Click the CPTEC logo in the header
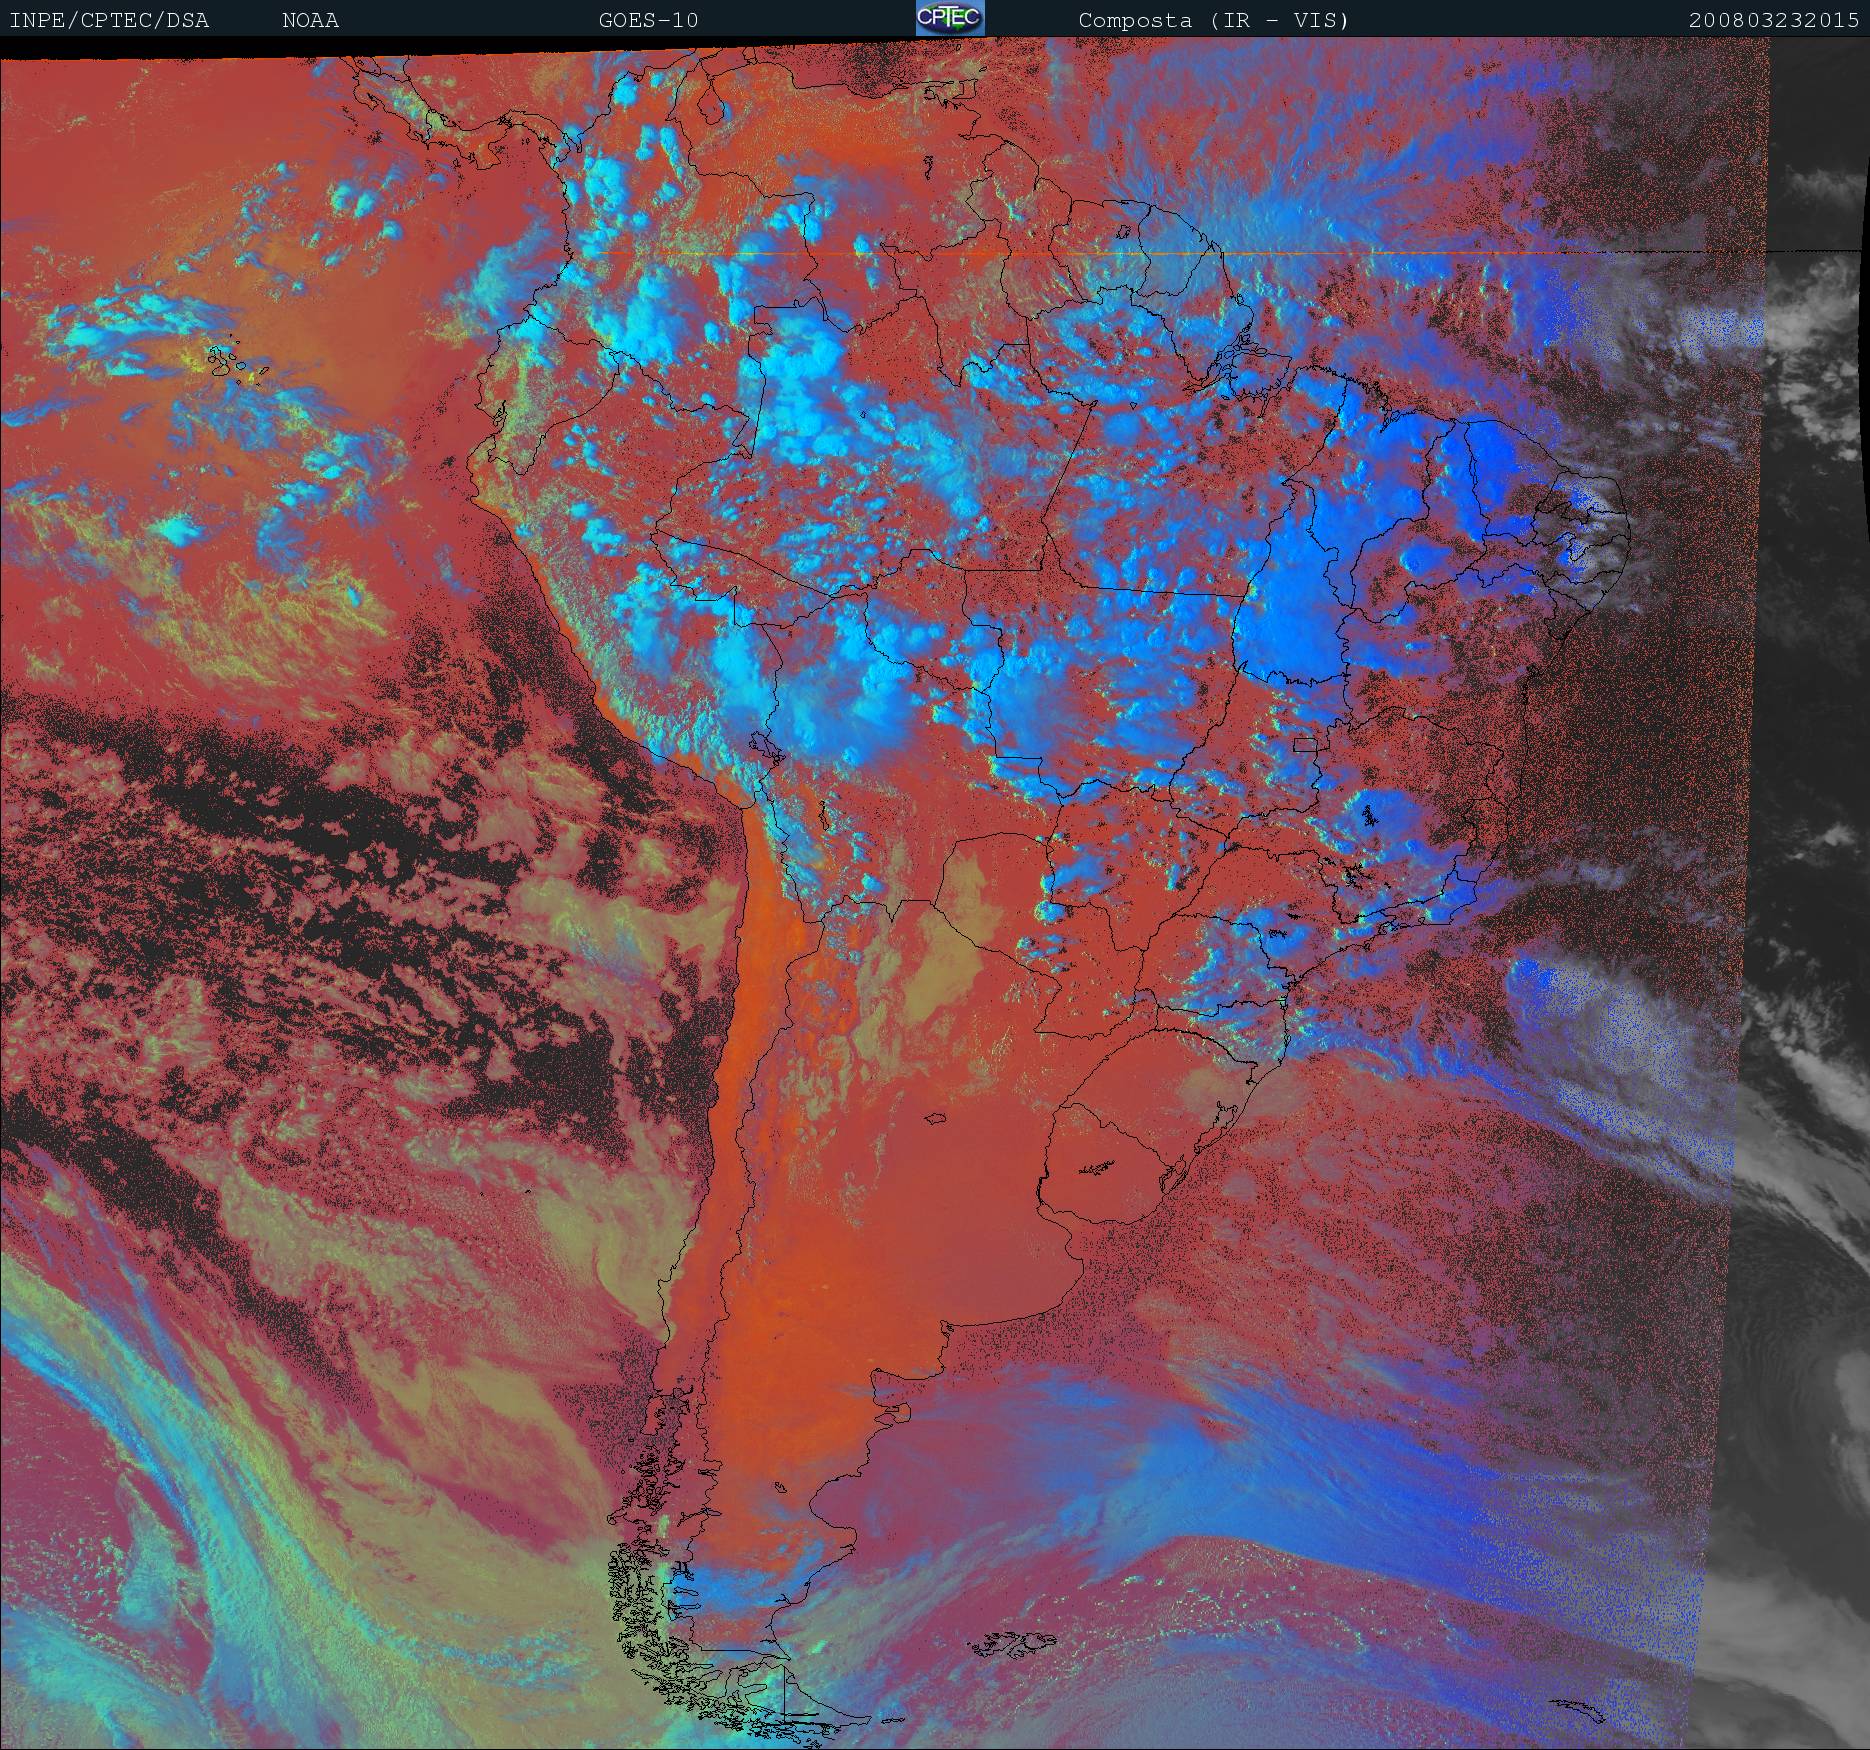Screen dimensions: 1870x1750 pyautogui.click(x=950, y=18)
